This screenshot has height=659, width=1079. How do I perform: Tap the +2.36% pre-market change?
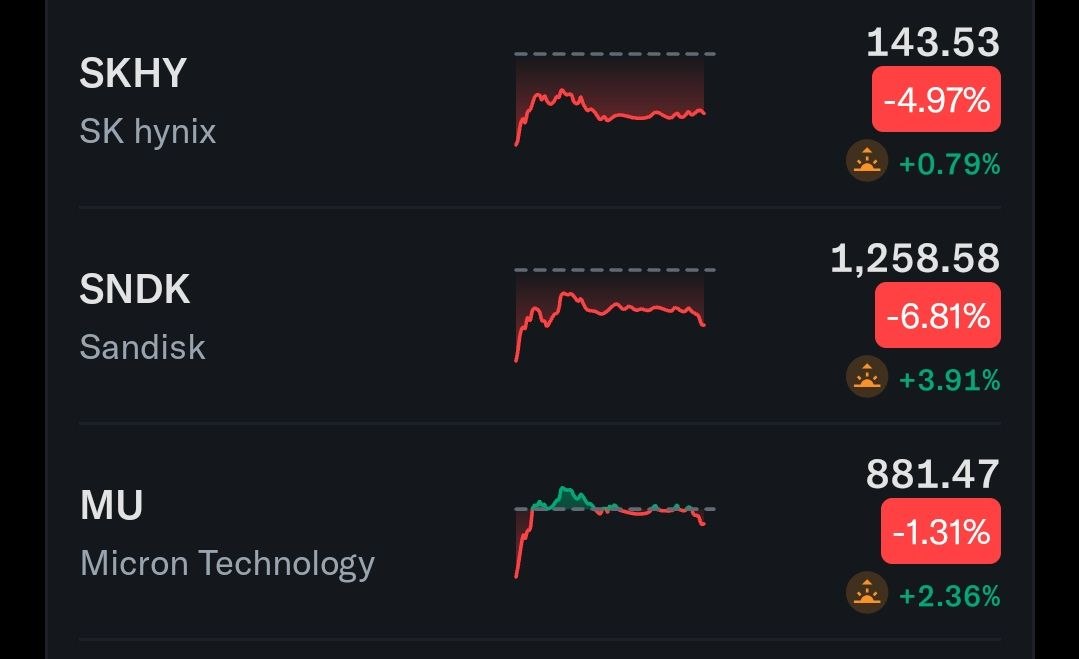pos(950,596)
